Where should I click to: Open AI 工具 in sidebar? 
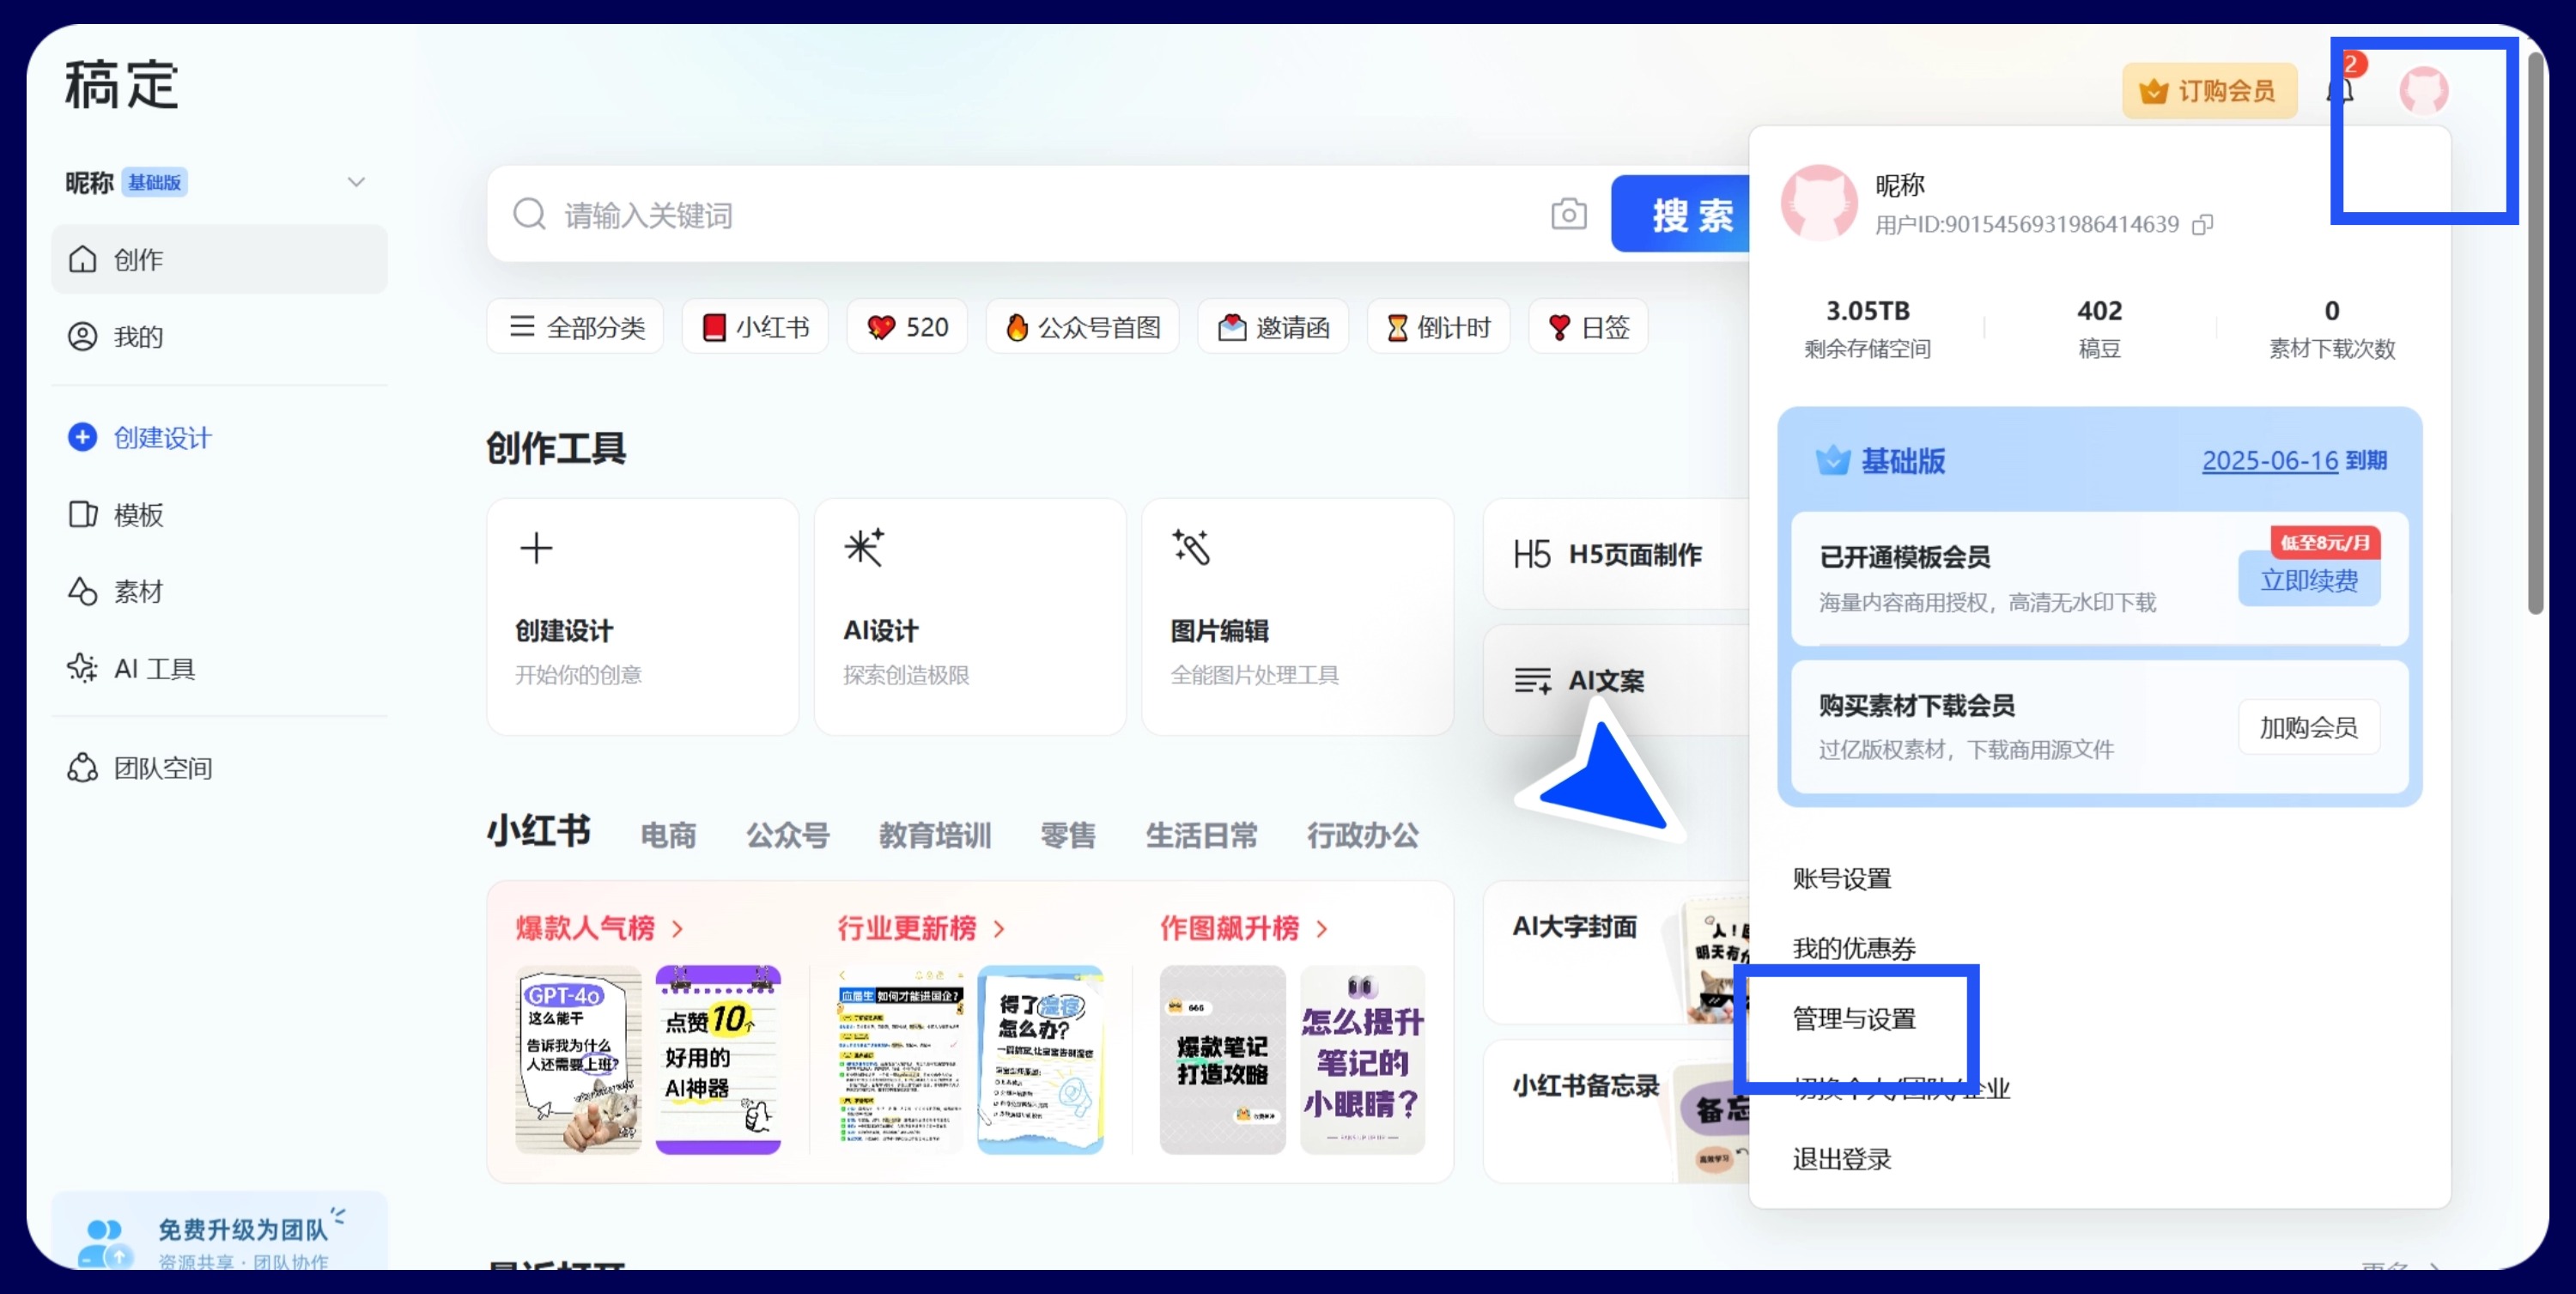pos(219,668)
